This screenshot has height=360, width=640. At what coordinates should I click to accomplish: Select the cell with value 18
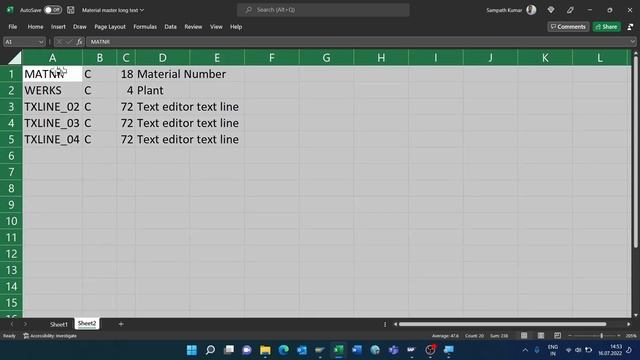tap(126, 74)
